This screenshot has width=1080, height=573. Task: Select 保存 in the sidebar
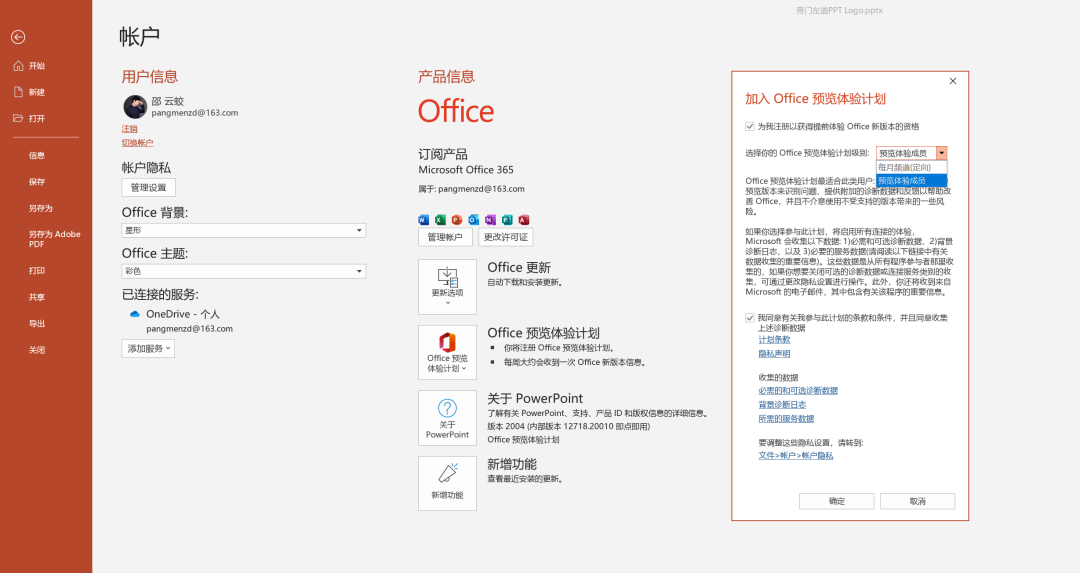[x=37, y=182]
